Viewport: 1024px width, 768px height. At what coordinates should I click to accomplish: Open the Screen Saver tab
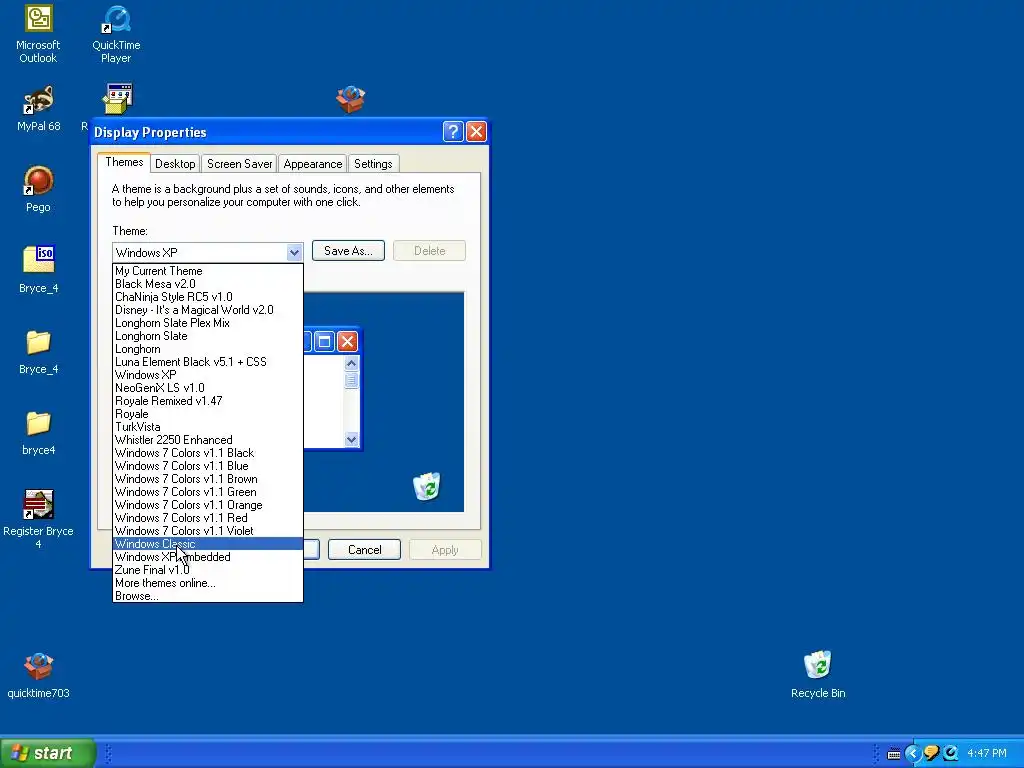click(x=240, y=164)
